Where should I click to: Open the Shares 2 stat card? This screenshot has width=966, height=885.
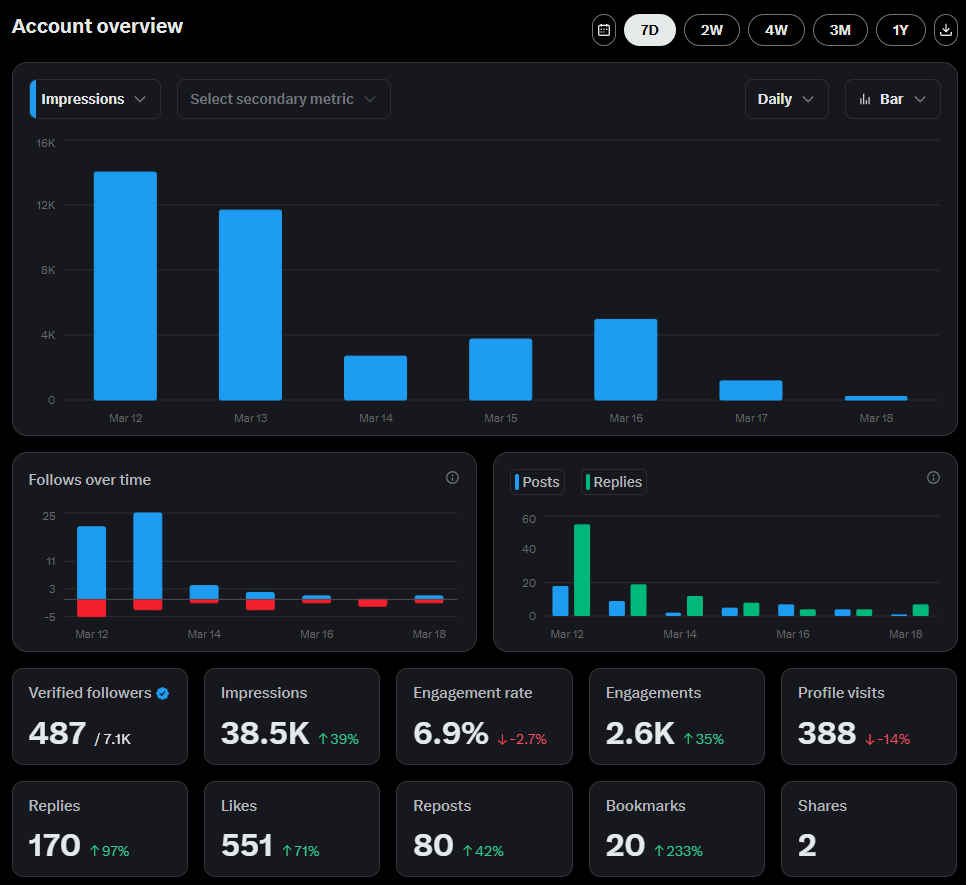click(x=869, y=829)
